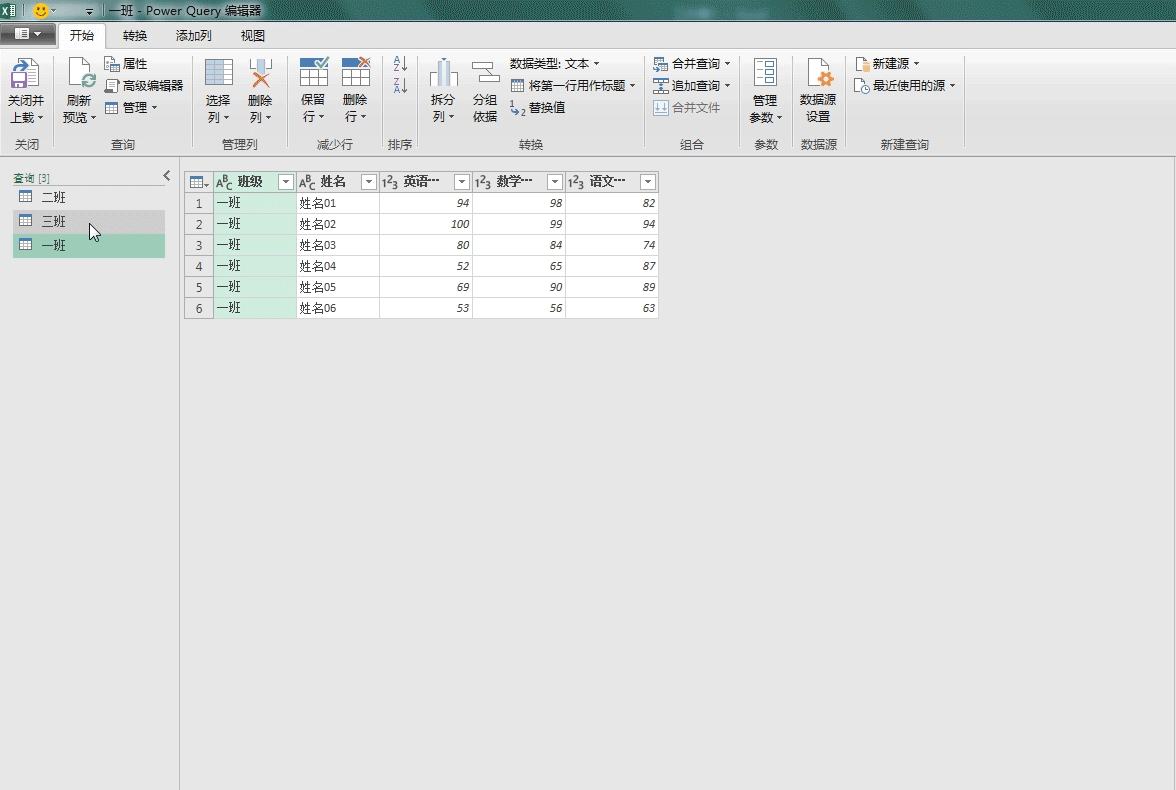Screen dimensions: 1176x790
Task: Sort ascending with the A-Z icon
Action: [x=400, y=64]
